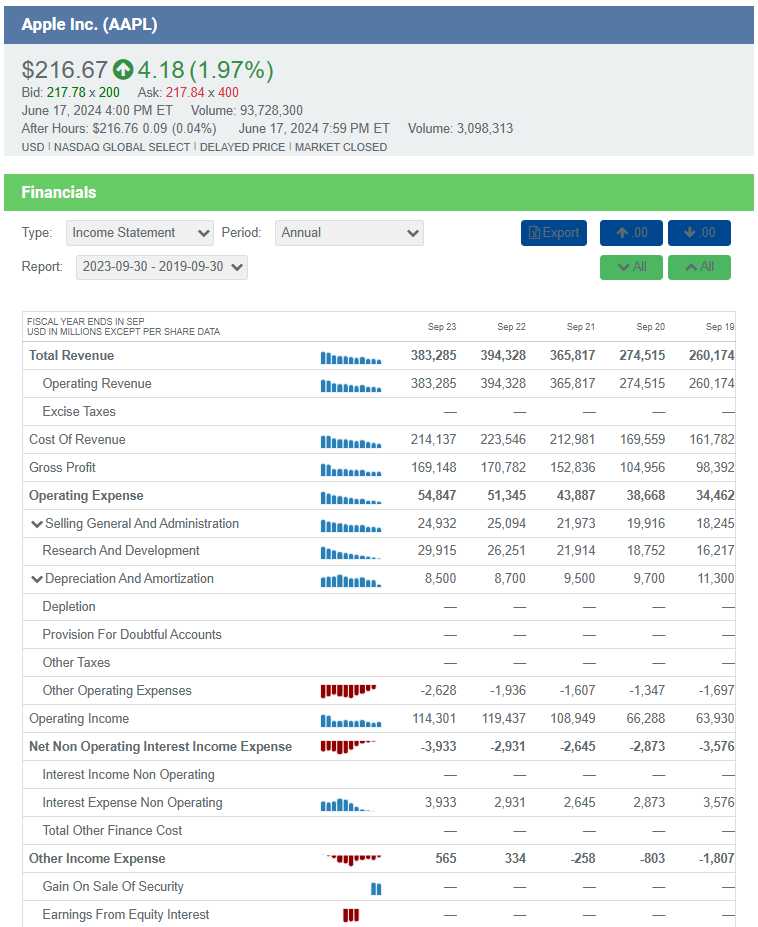Expand the Depreciation And Amortization row
The image size is (758, 927).
(x=37, y=579)
